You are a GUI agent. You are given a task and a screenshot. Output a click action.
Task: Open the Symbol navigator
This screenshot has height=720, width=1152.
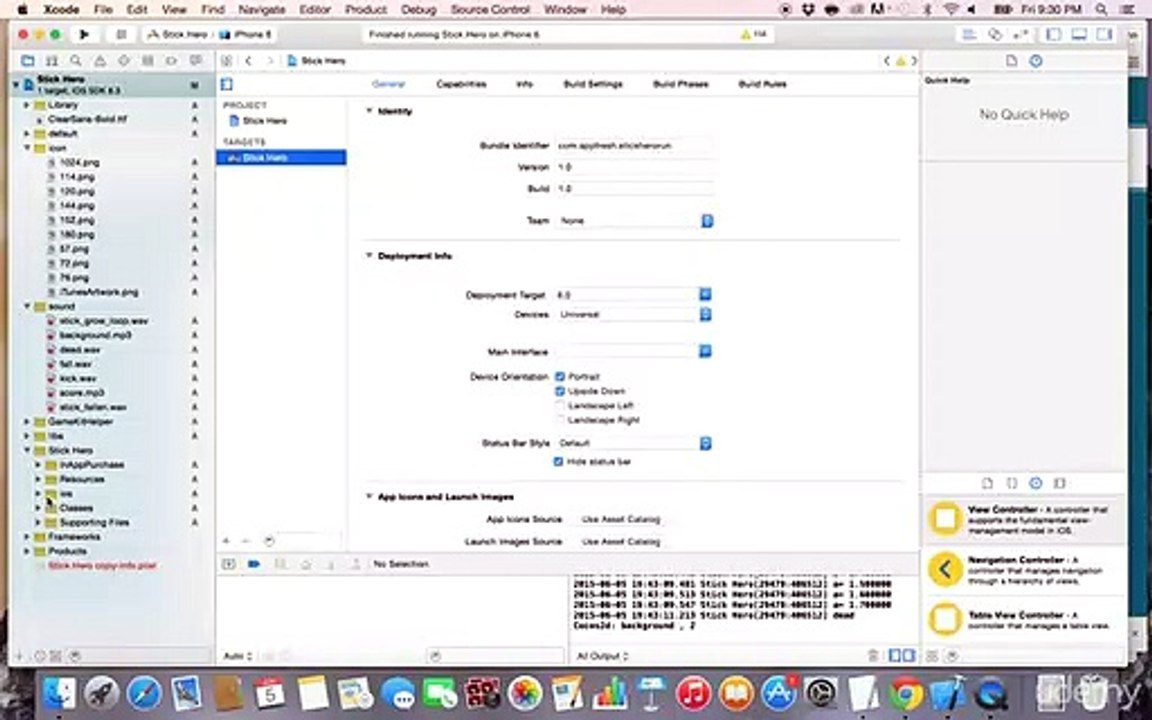pyautogui.click(x=51, y=61)
